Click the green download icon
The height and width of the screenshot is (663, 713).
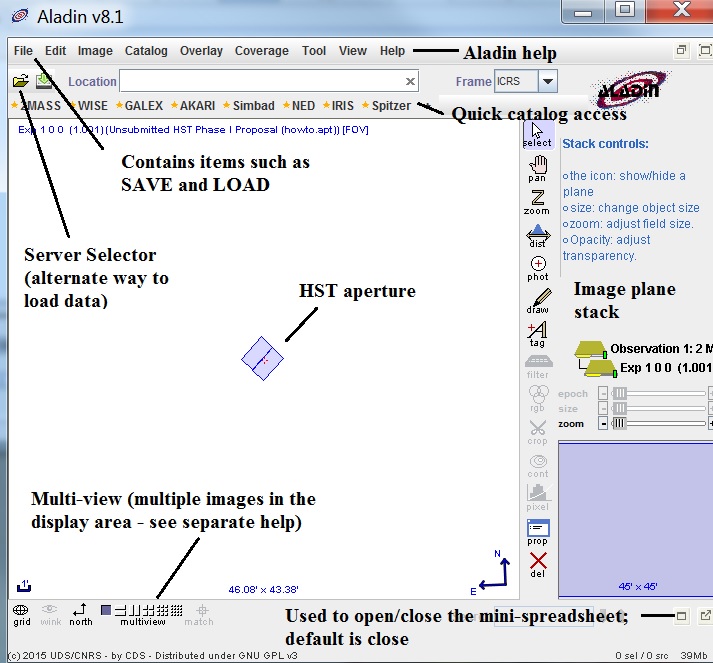click(x=44, y=80)
